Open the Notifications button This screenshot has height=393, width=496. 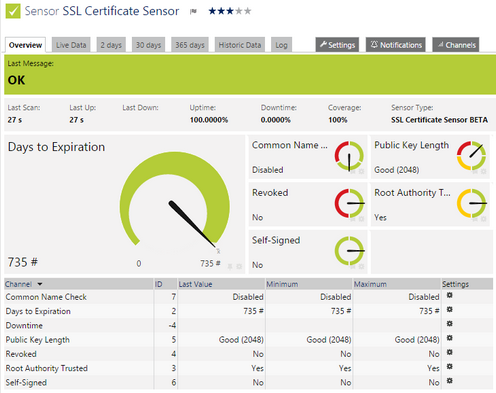(396, 45)
